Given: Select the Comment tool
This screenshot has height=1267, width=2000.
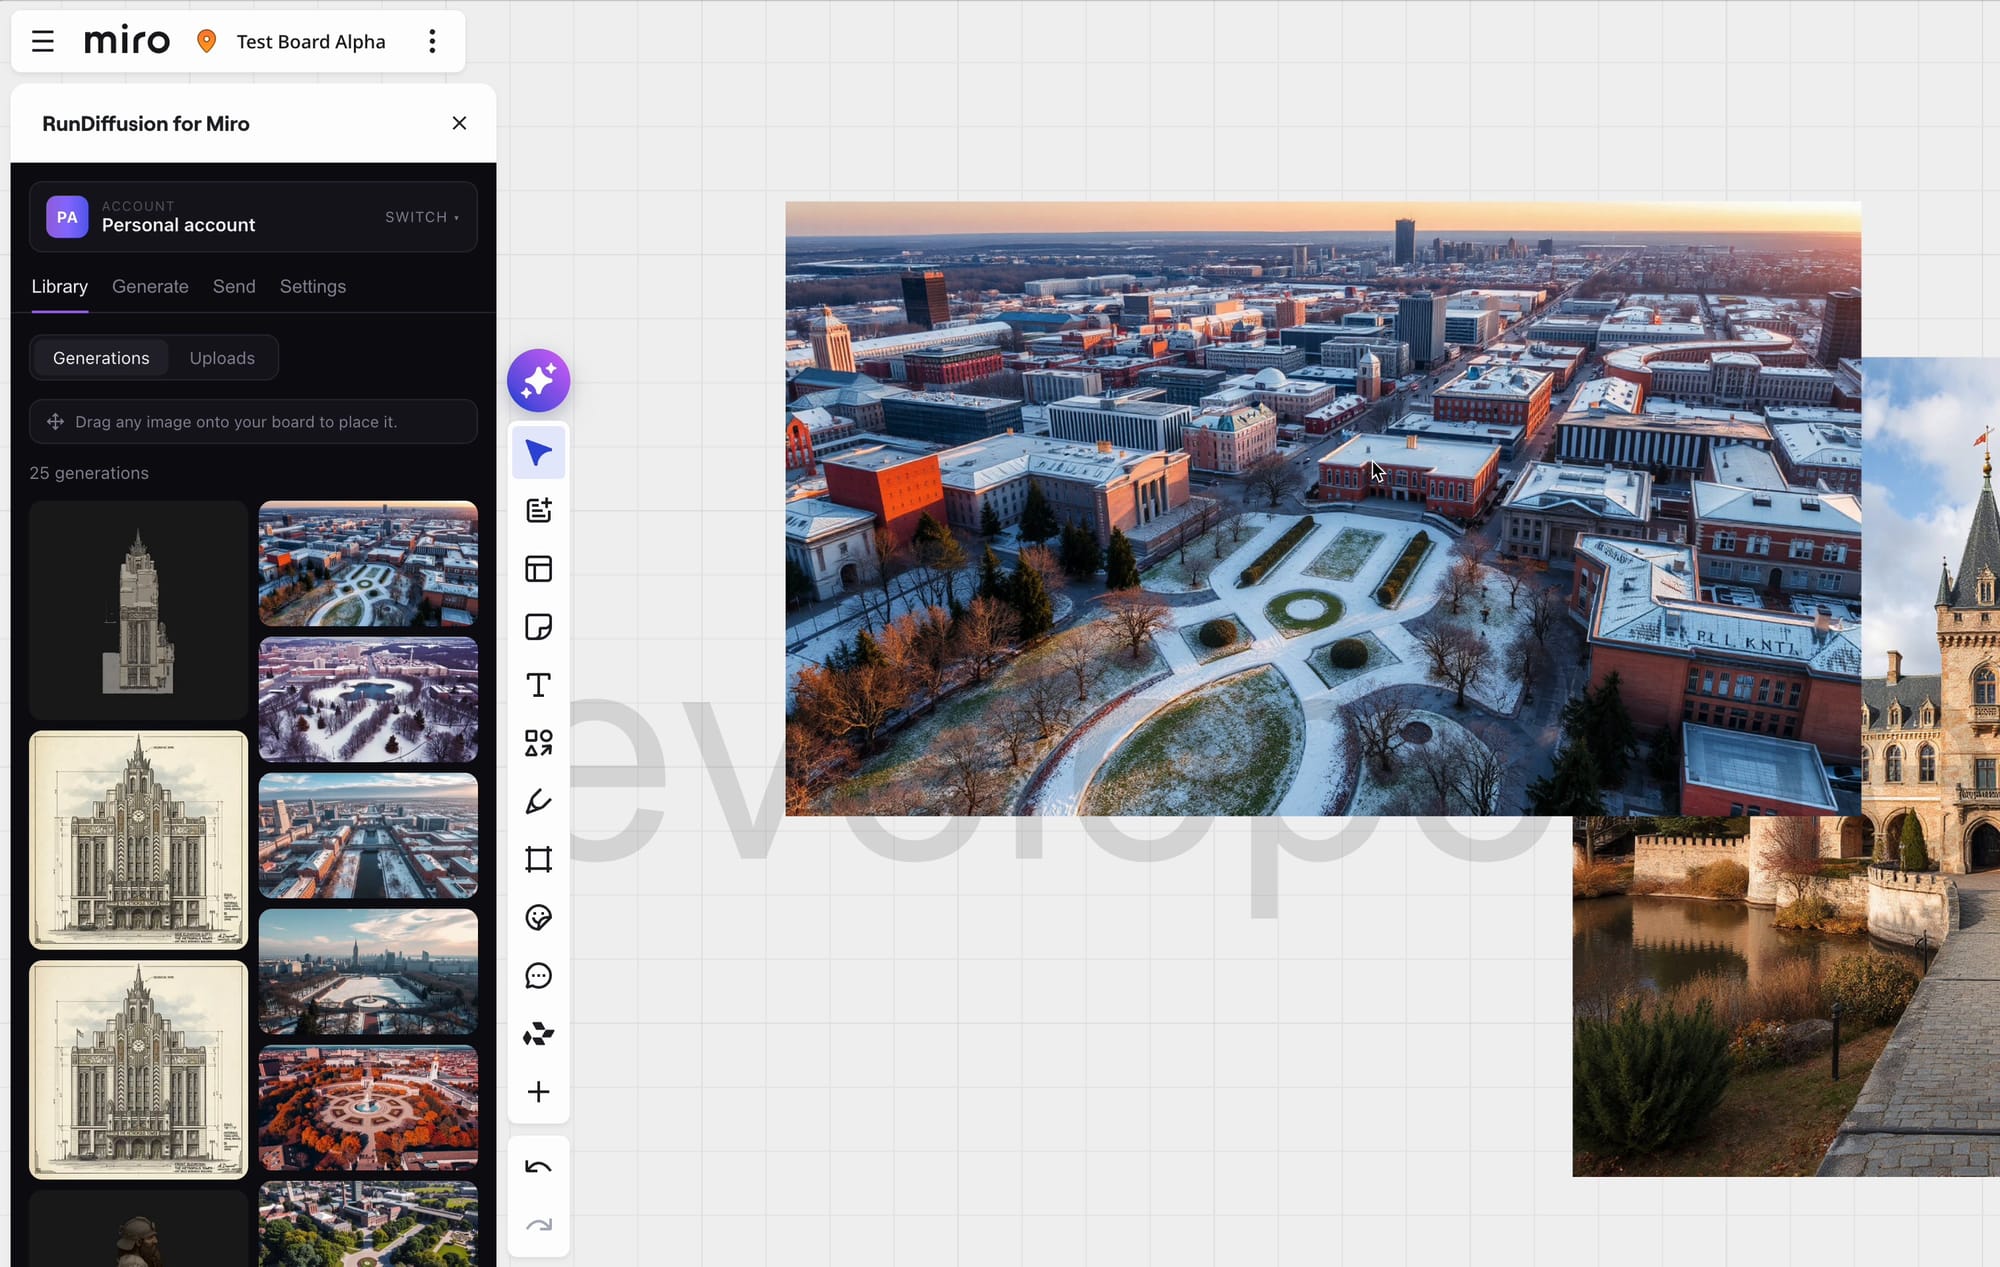Looking at the screenshot, I should 538,975.
